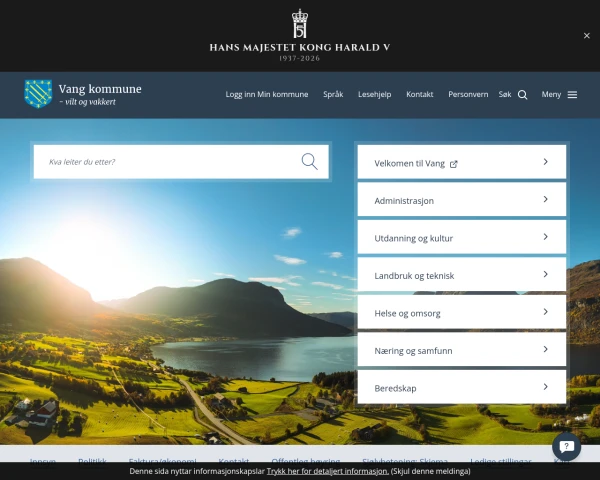
Task: Expand the Landbruk og teknisk chevron
Action: point(546,274)
